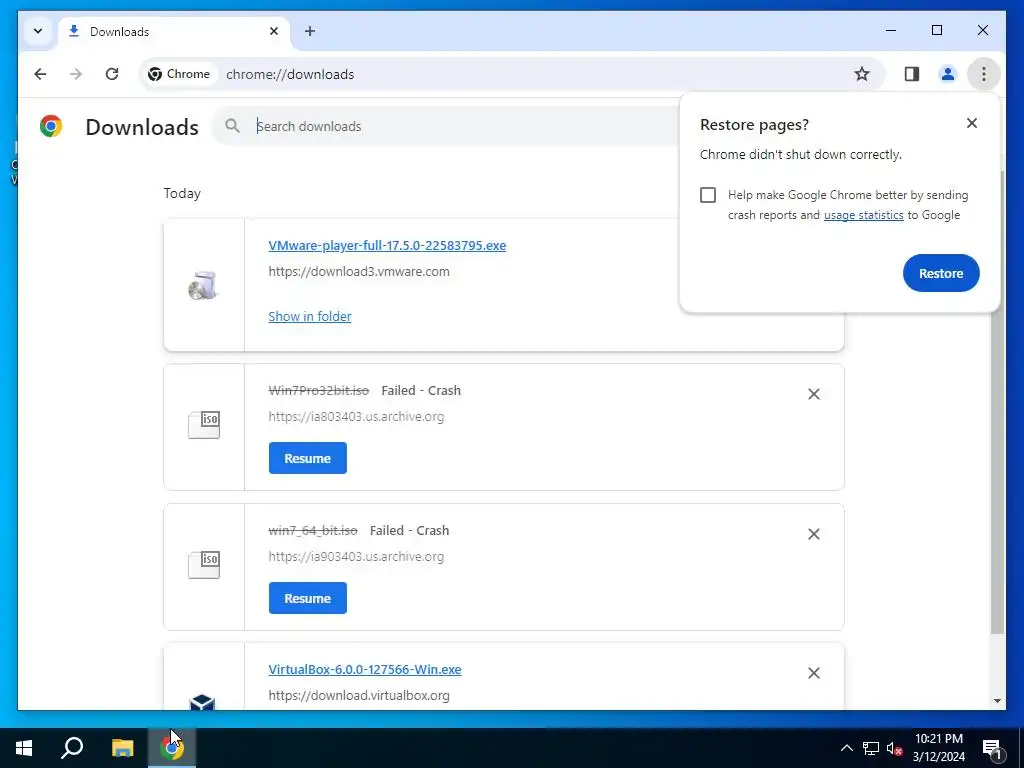This screenshot has height=768, width=1024.
Task: Bookmark this tab with the star icon
Action: click(x=862, y=74)
